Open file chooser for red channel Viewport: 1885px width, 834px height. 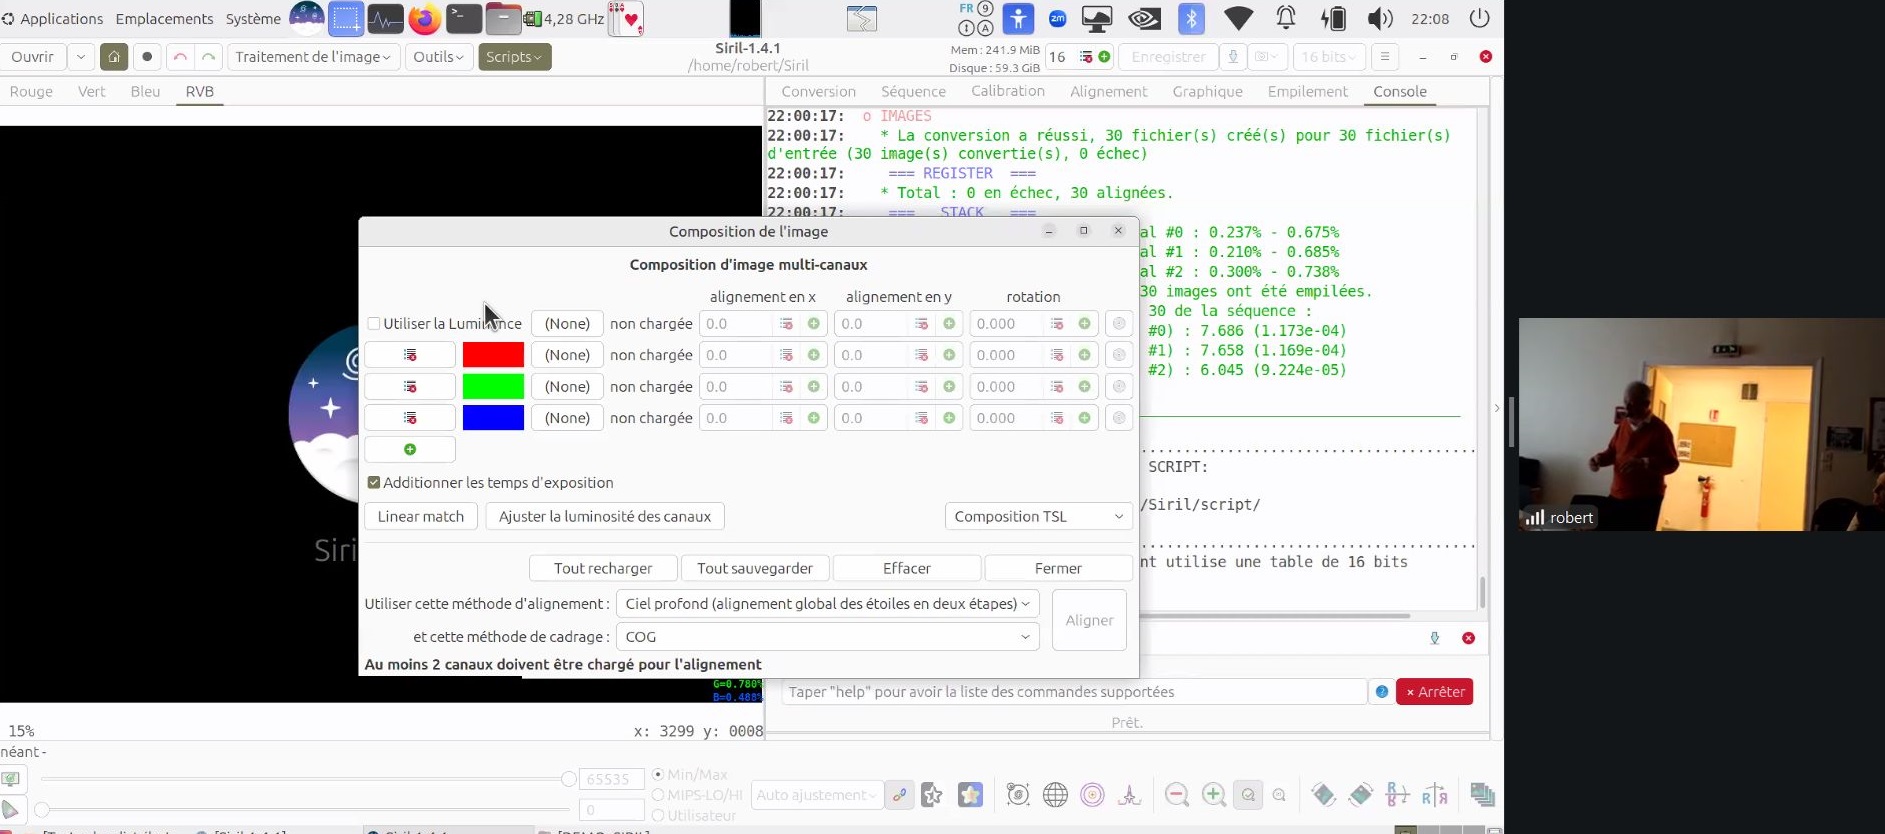[567, 355]
